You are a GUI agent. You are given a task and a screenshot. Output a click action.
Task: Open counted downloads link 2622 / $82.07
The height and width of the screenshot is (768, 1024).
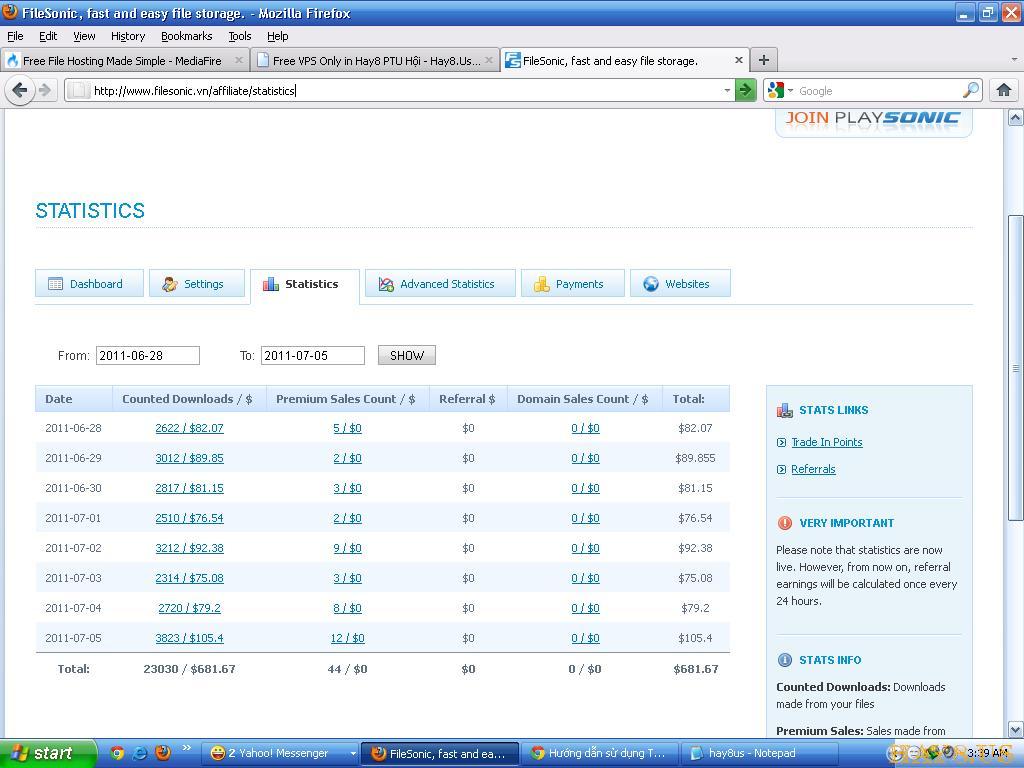(x=189, y=428)
